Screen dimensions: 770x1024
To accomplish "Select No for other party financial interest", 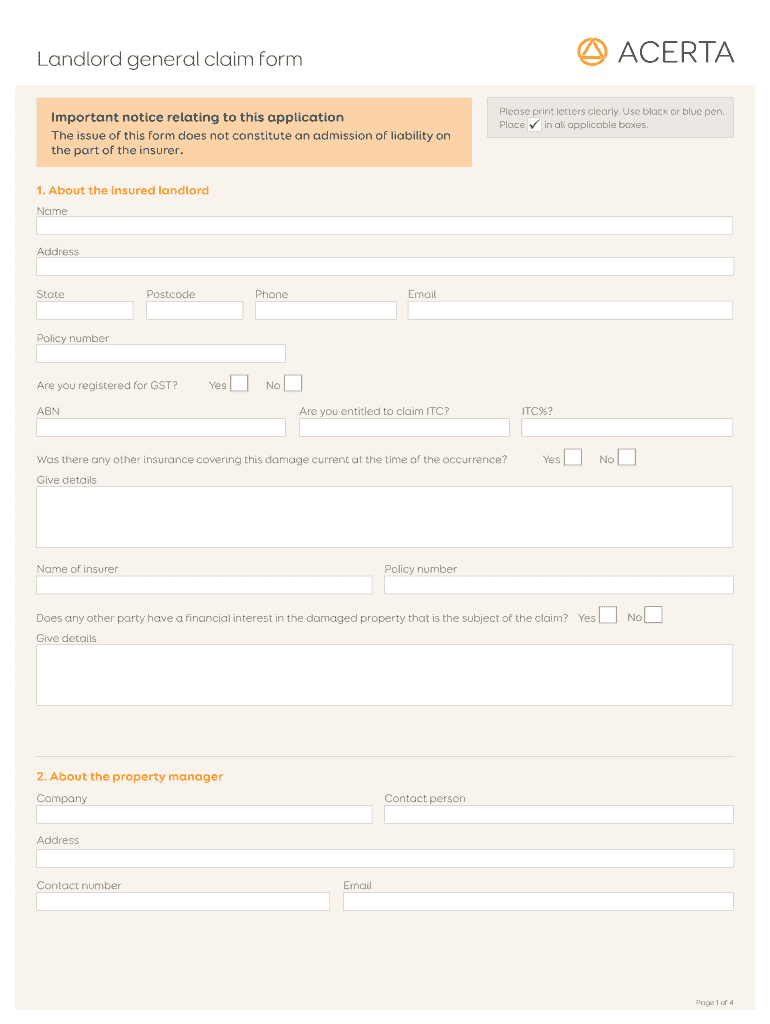I will 653,616.
